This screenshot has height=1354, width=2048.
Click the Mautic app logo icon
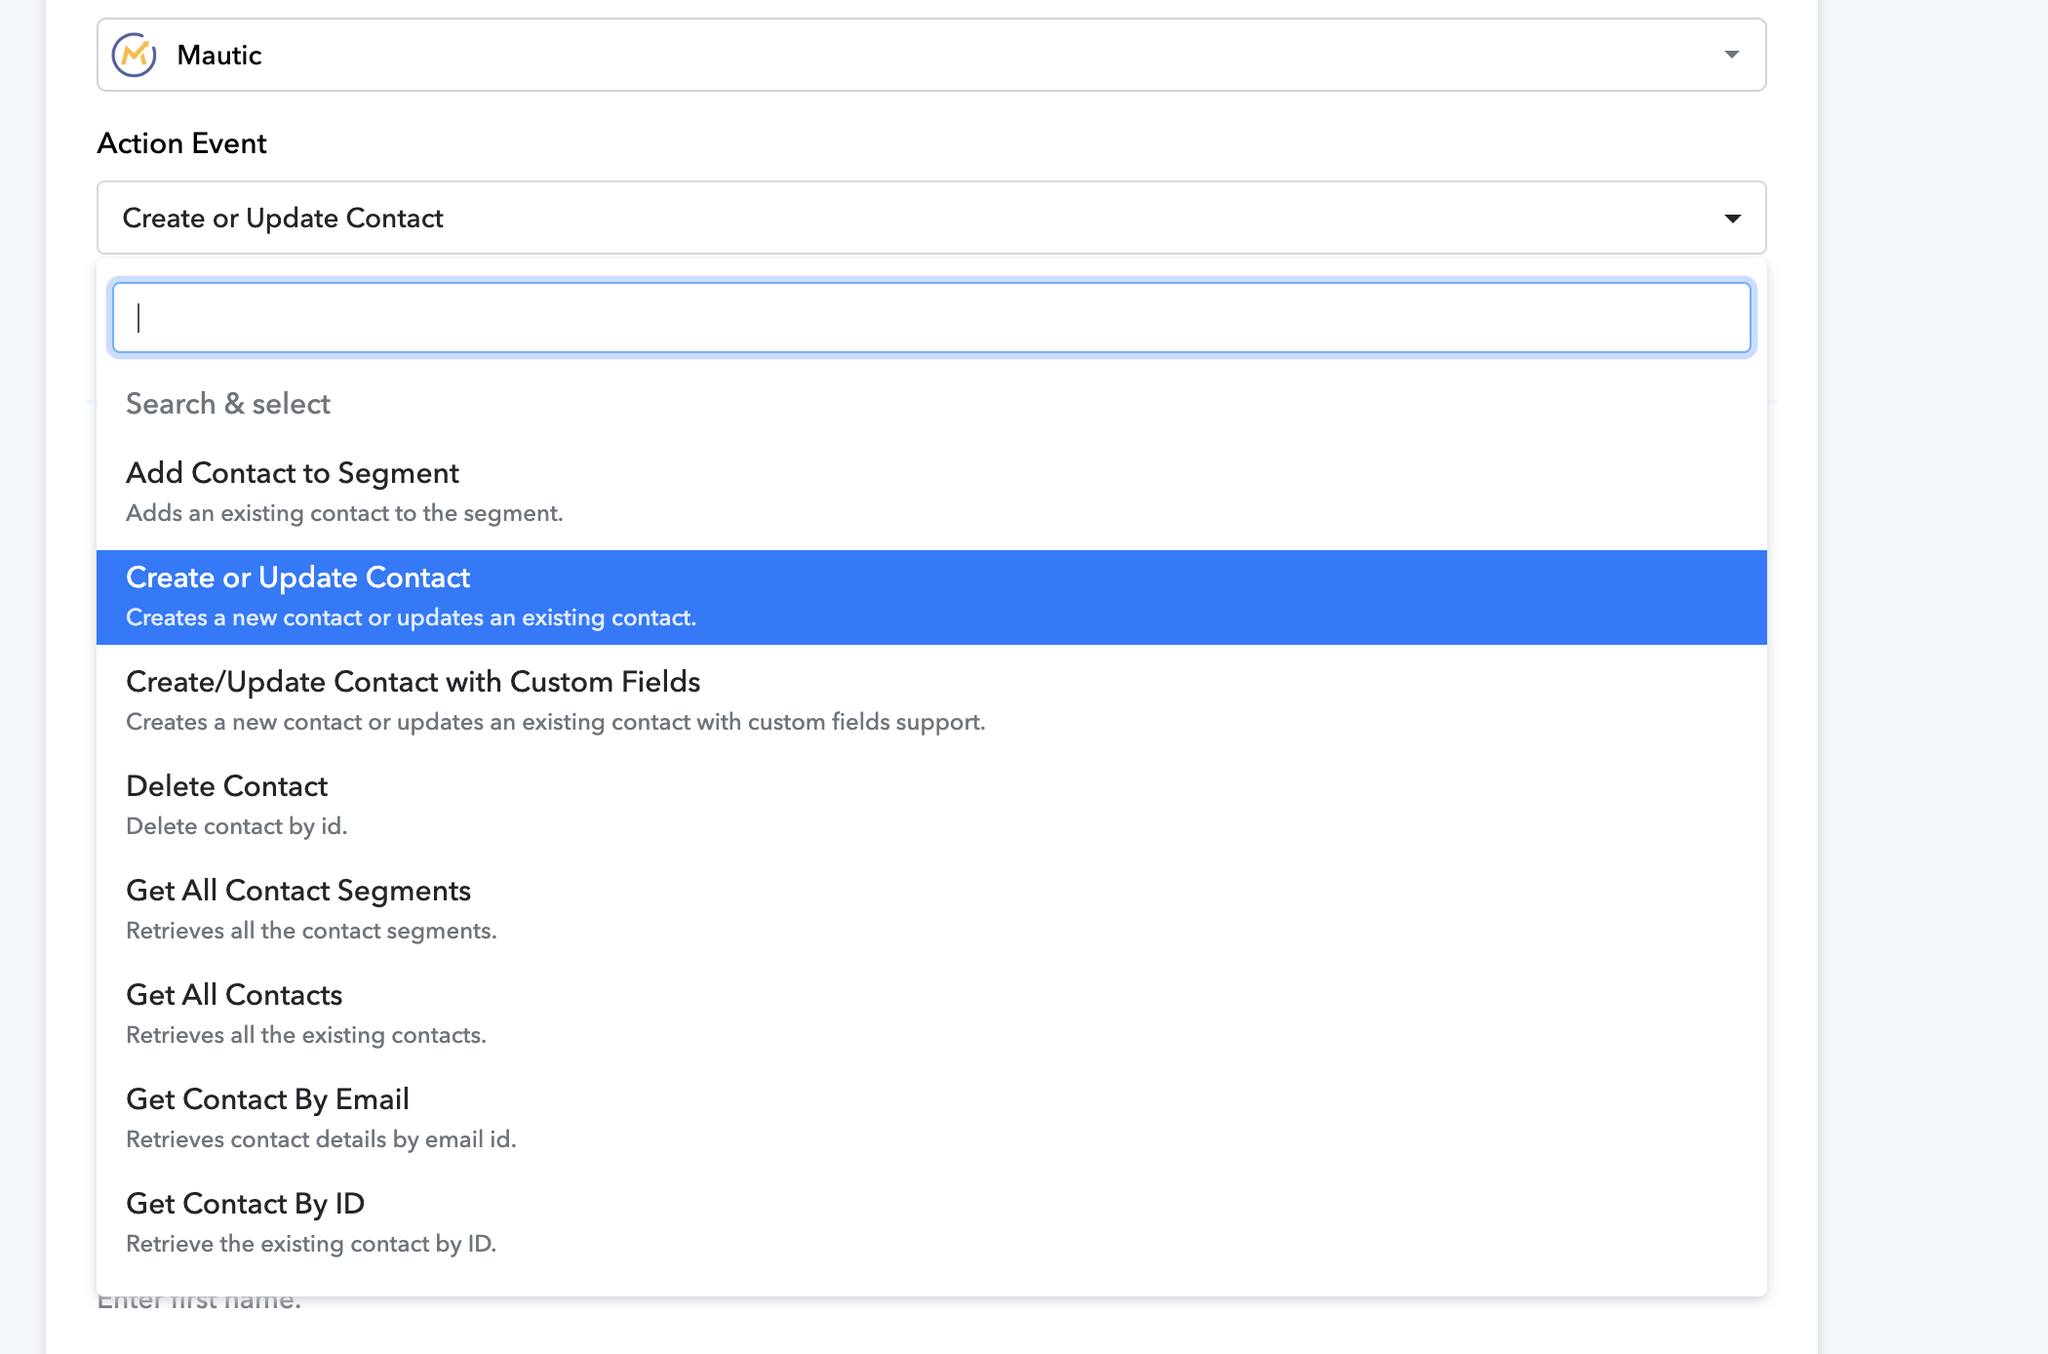(x=134, y=55)
